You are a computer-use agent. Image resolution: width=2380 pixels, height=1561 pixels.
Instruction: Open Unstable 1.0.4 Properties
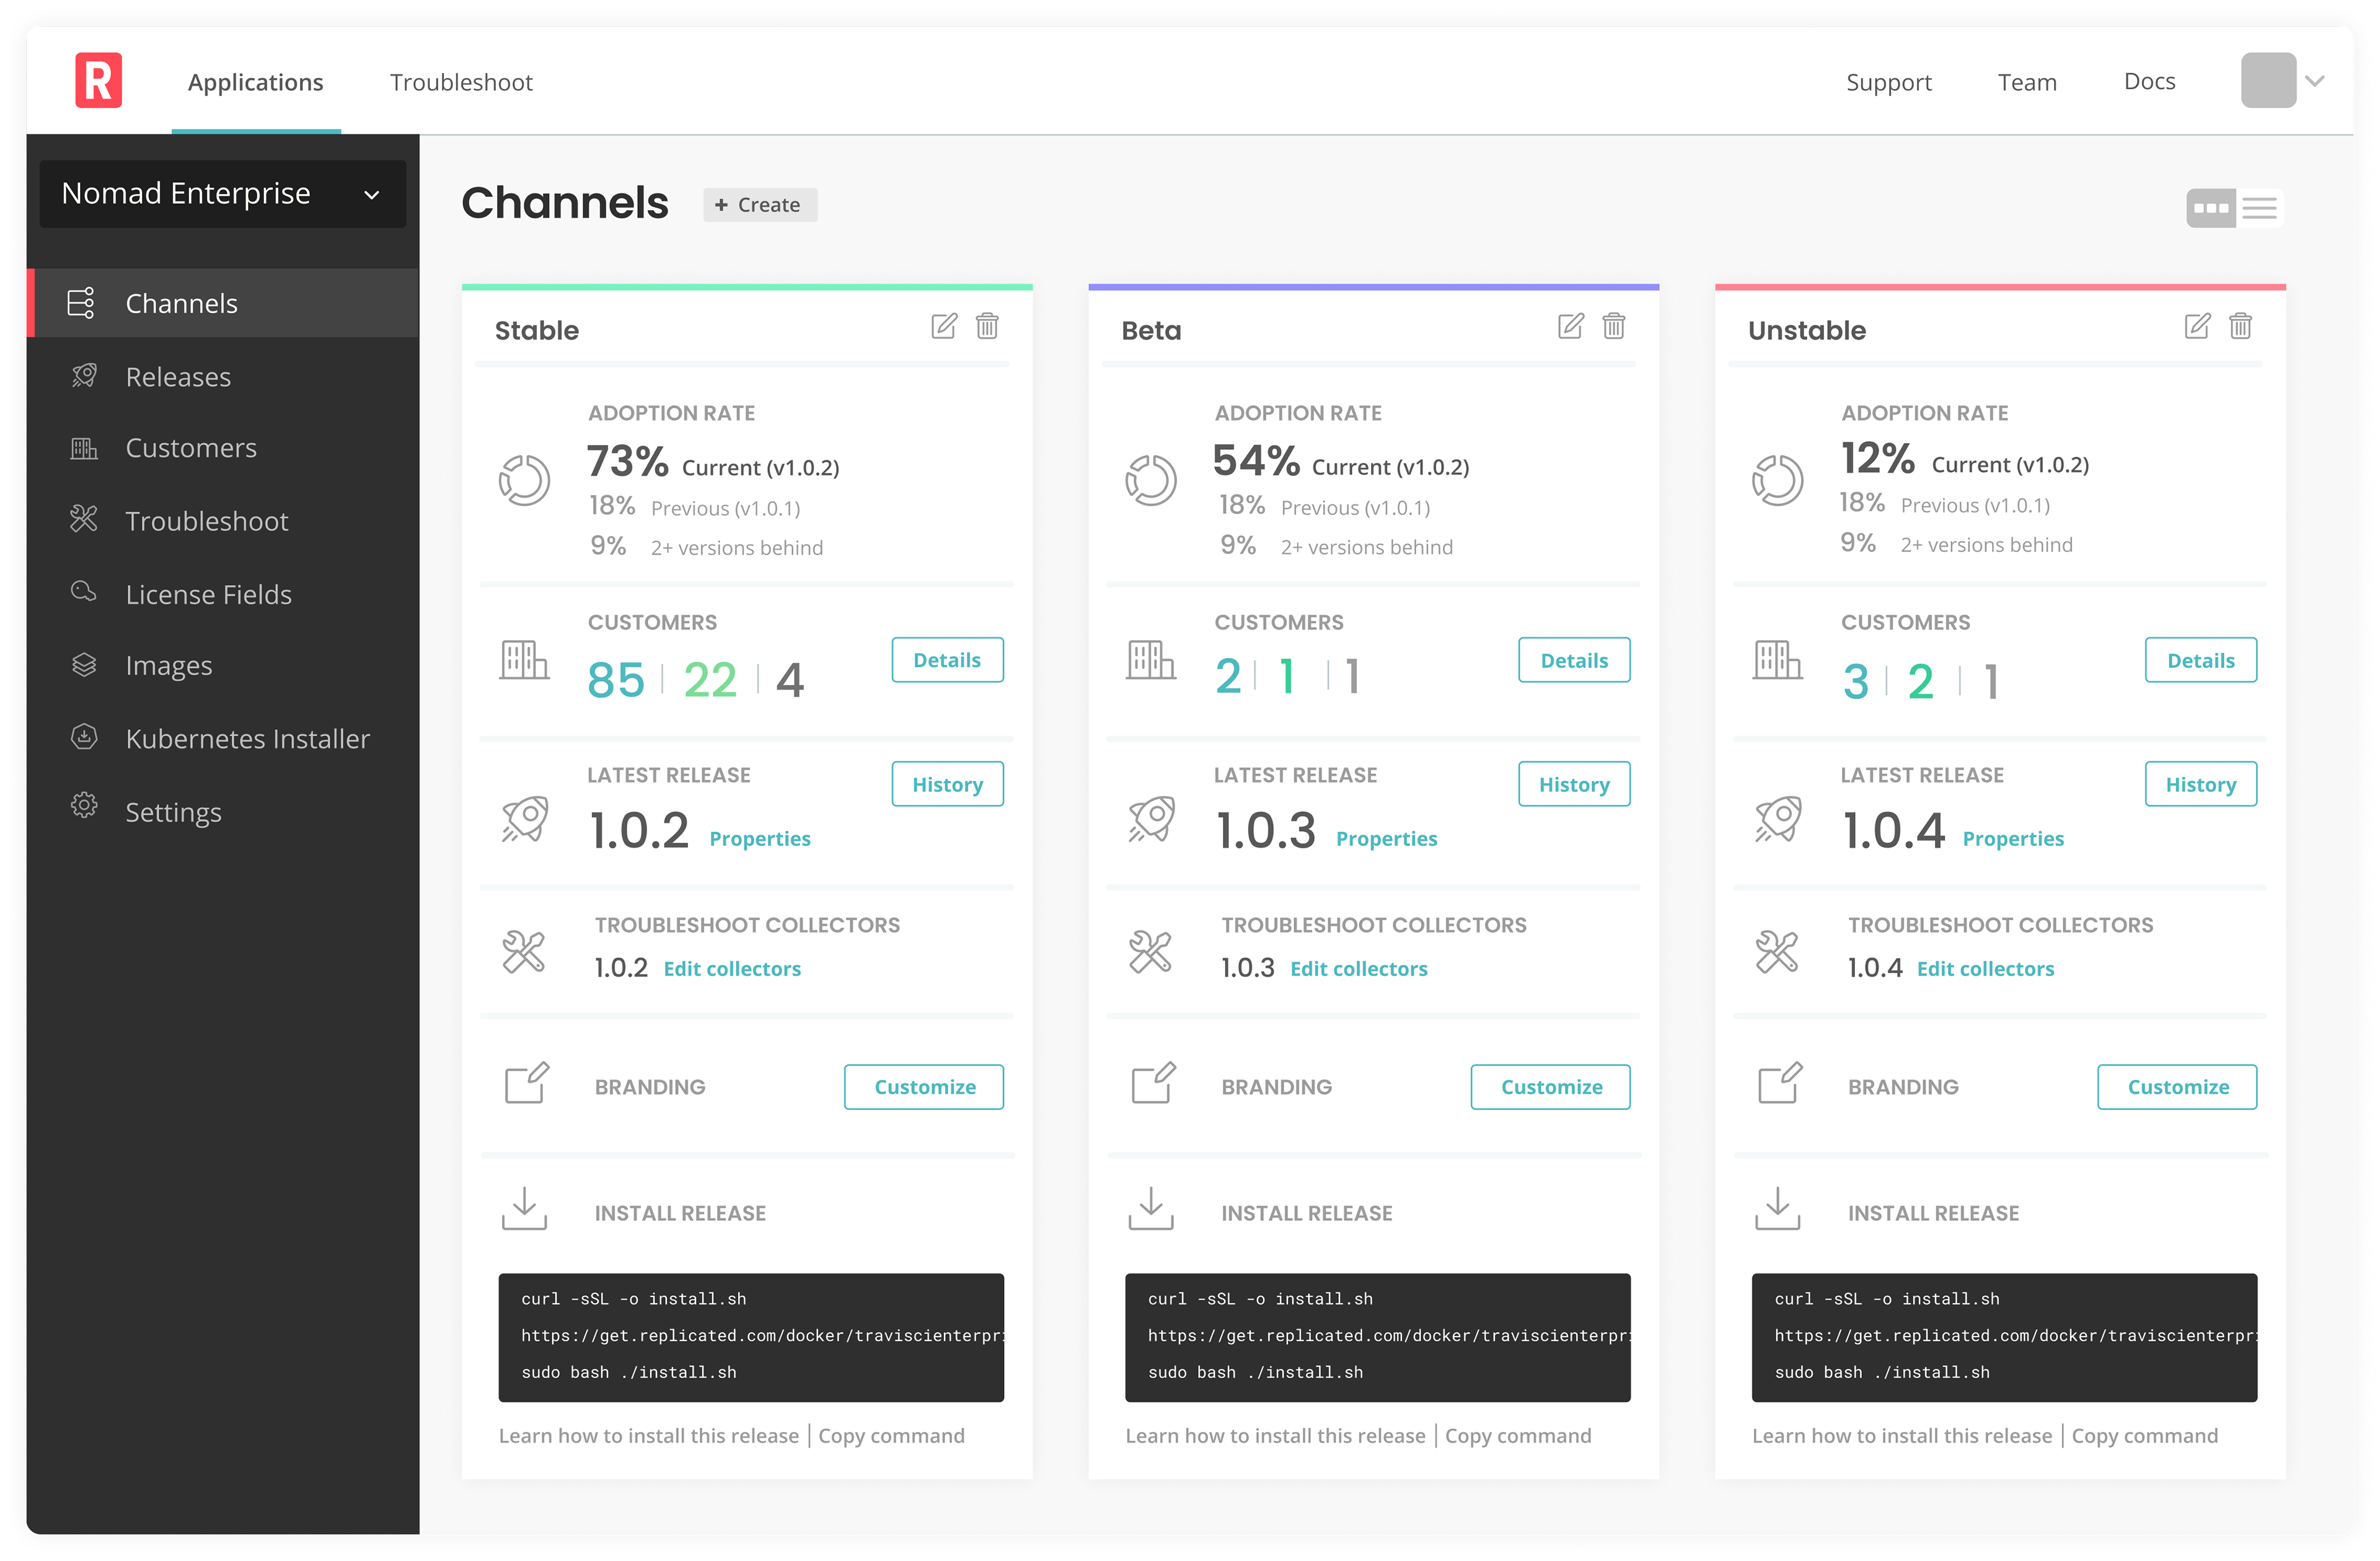pos(2013,838)
